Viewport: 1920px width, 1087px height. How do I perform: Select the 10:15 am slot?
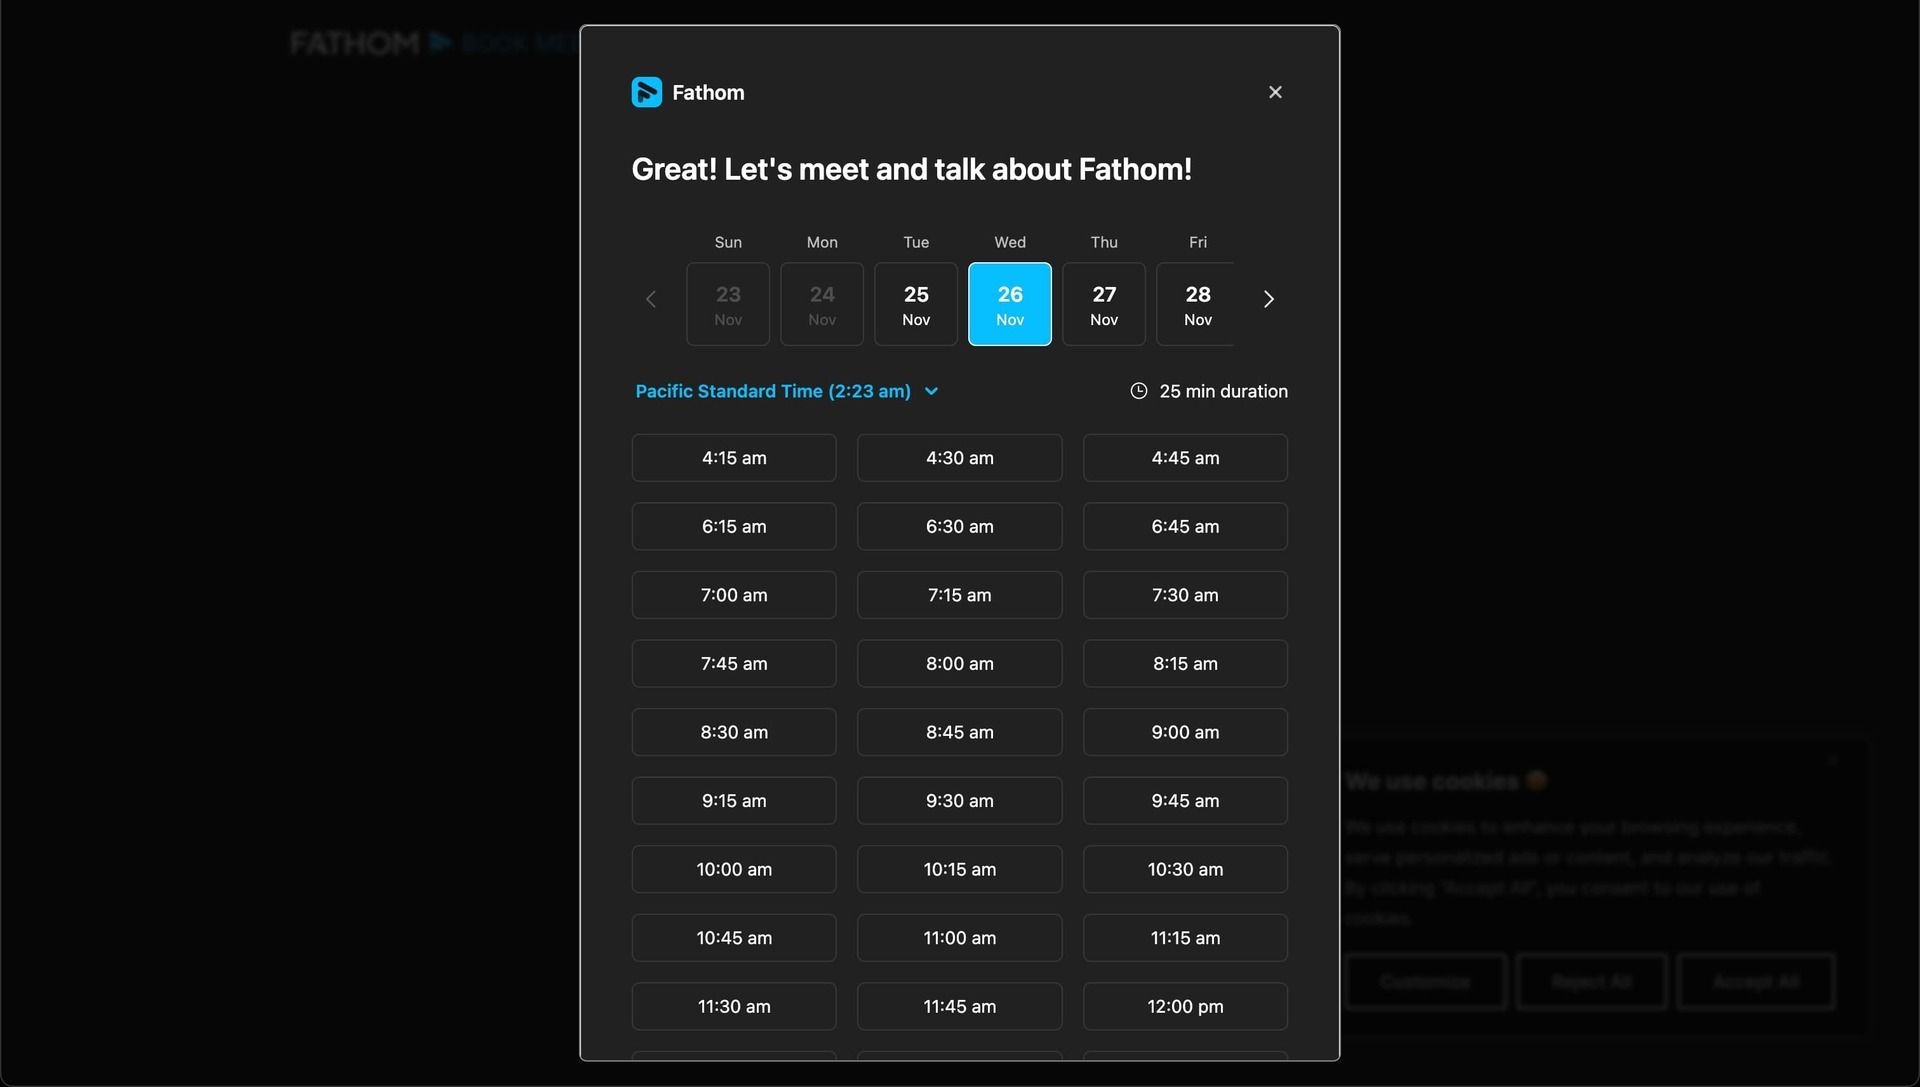(x=959, y=869)
